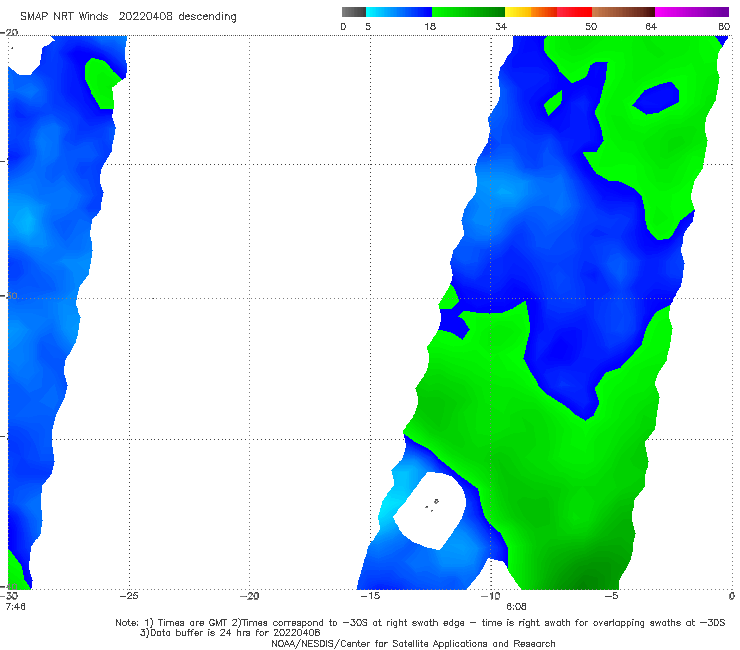The width and height of the screenshot is (740, 650).
Task: Click the color bar label "5"
Action: click(x=368, y=27)
